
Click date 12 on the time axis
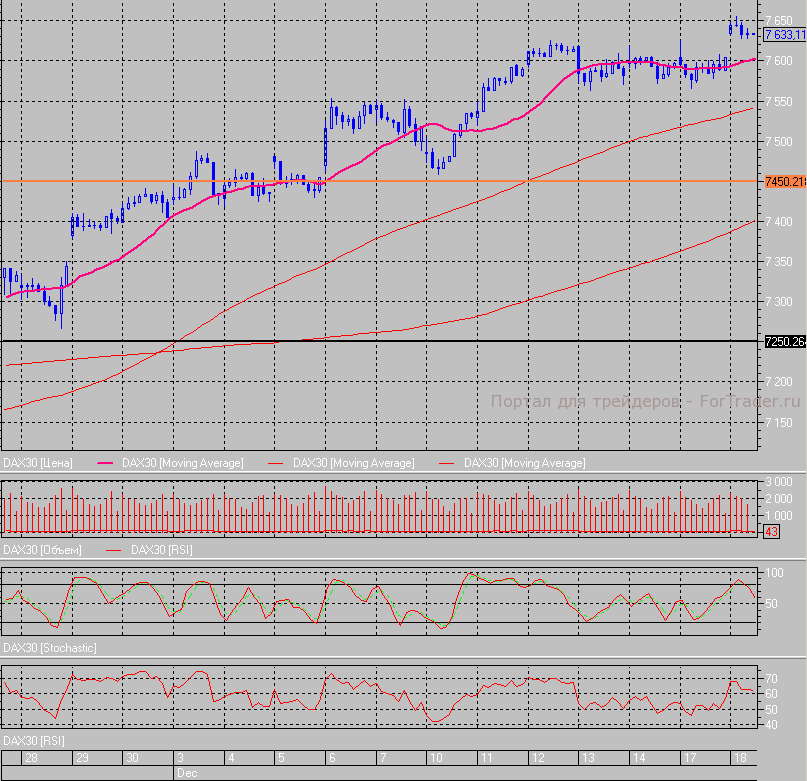click(x=538, y=758)
